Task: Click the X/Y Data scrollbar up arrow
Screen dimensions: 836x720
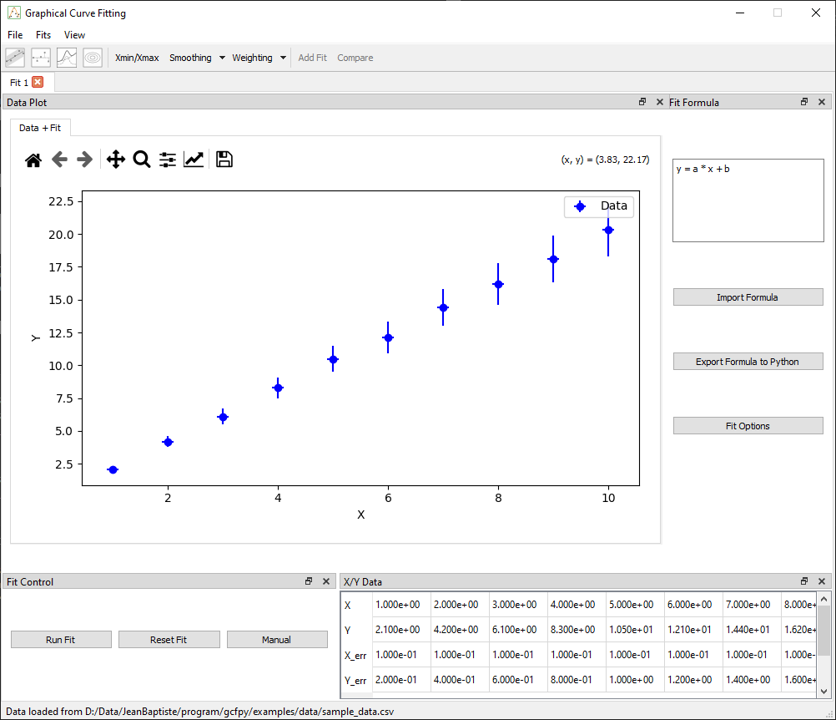Action: [x=824, y=599]
